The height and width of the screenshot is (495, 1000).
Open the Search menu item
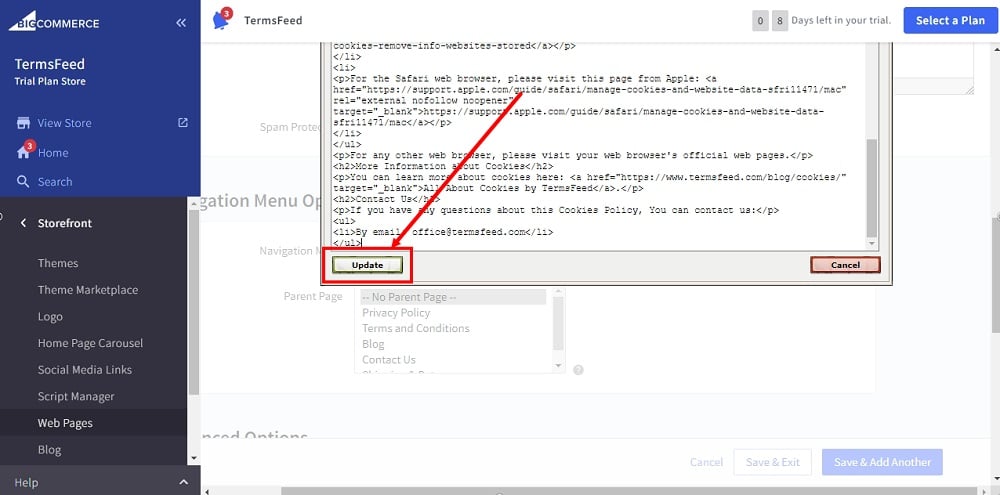tap(55, 182)
